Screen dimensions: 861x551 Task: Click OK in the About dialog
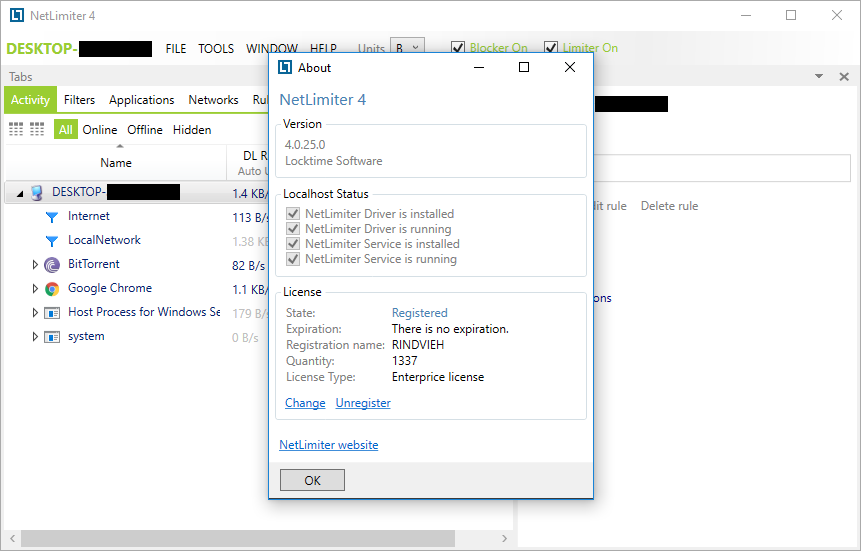pos(312,480)
